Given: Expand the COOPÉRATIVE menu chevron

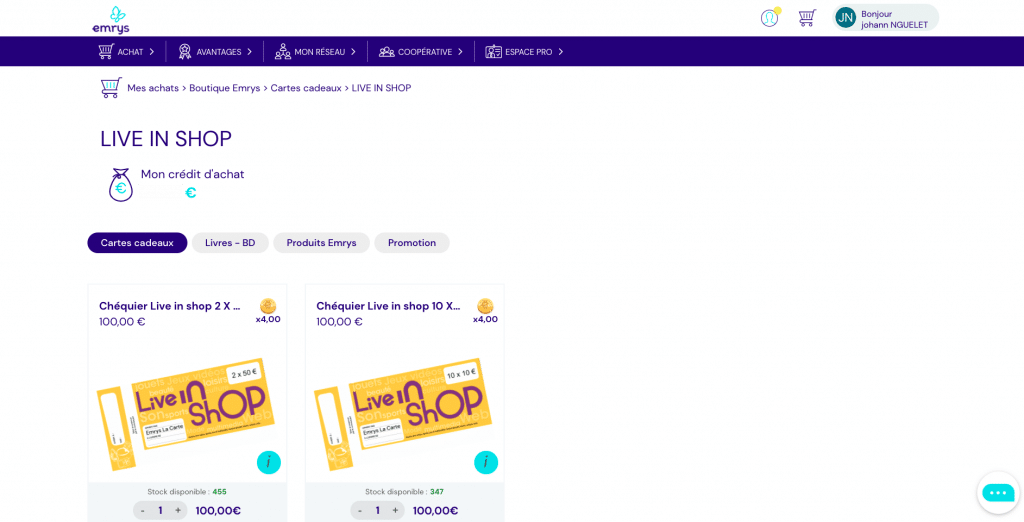Looking at the screenshot, I should click(x=460, y=52).
